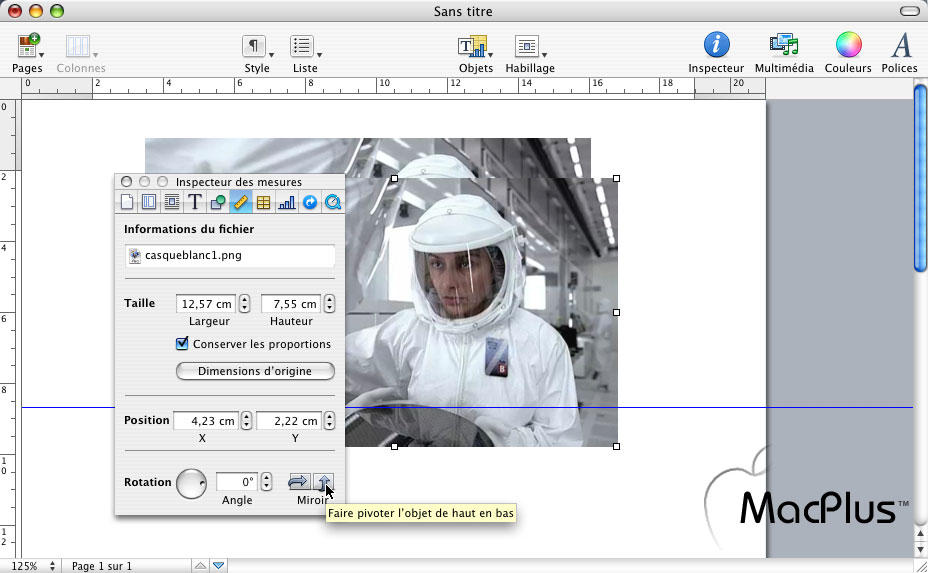
Task: Adjust the Largeur stepper arrows
Action: pos(244,304)
